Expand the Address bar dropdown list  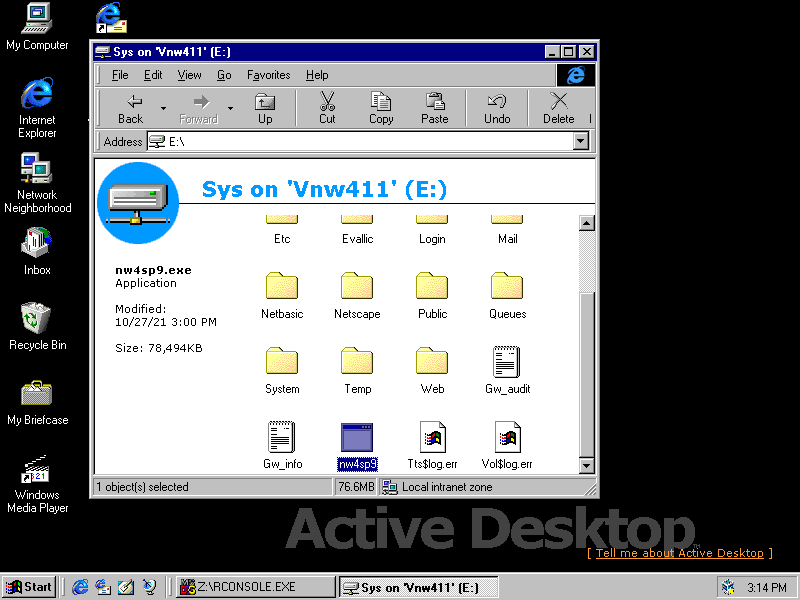(x=581, y=141)
